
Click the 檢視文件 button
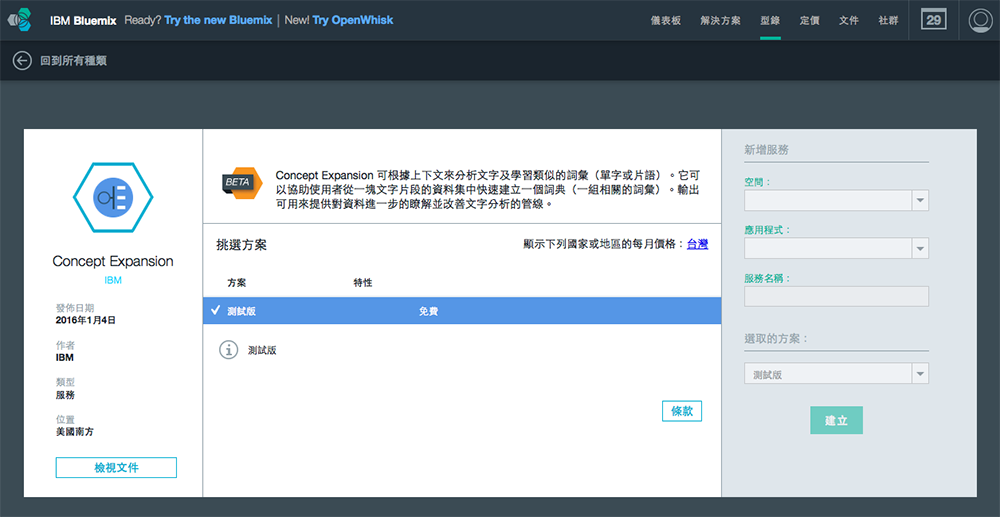tap(116, 468)
